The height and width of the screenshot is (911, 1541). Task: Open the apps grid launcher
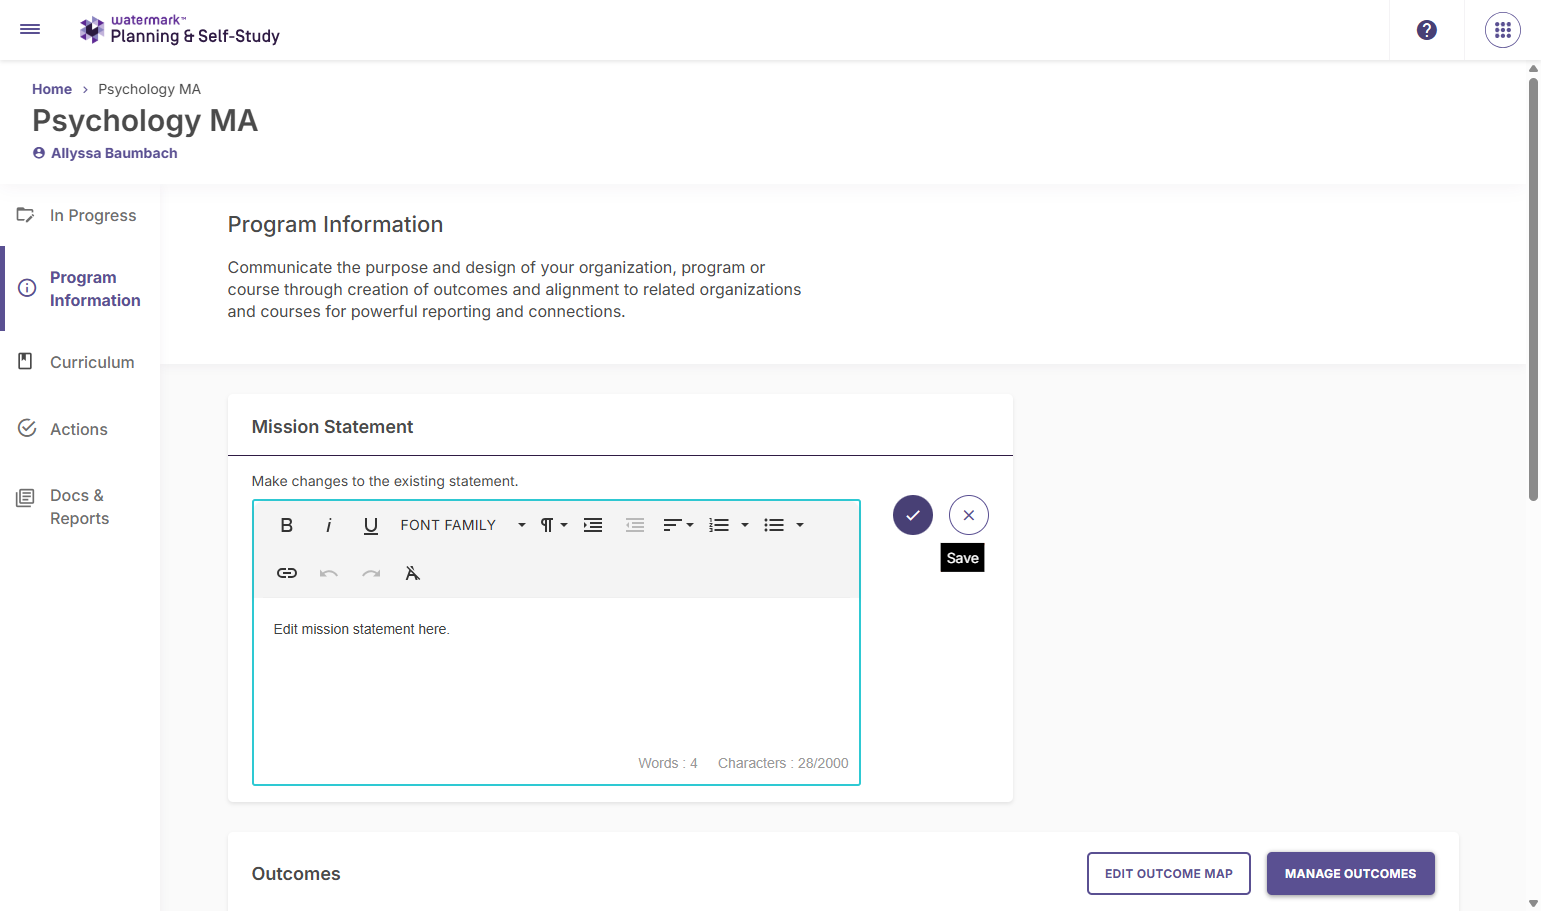pyautogui.click(x=1502, y=30)
